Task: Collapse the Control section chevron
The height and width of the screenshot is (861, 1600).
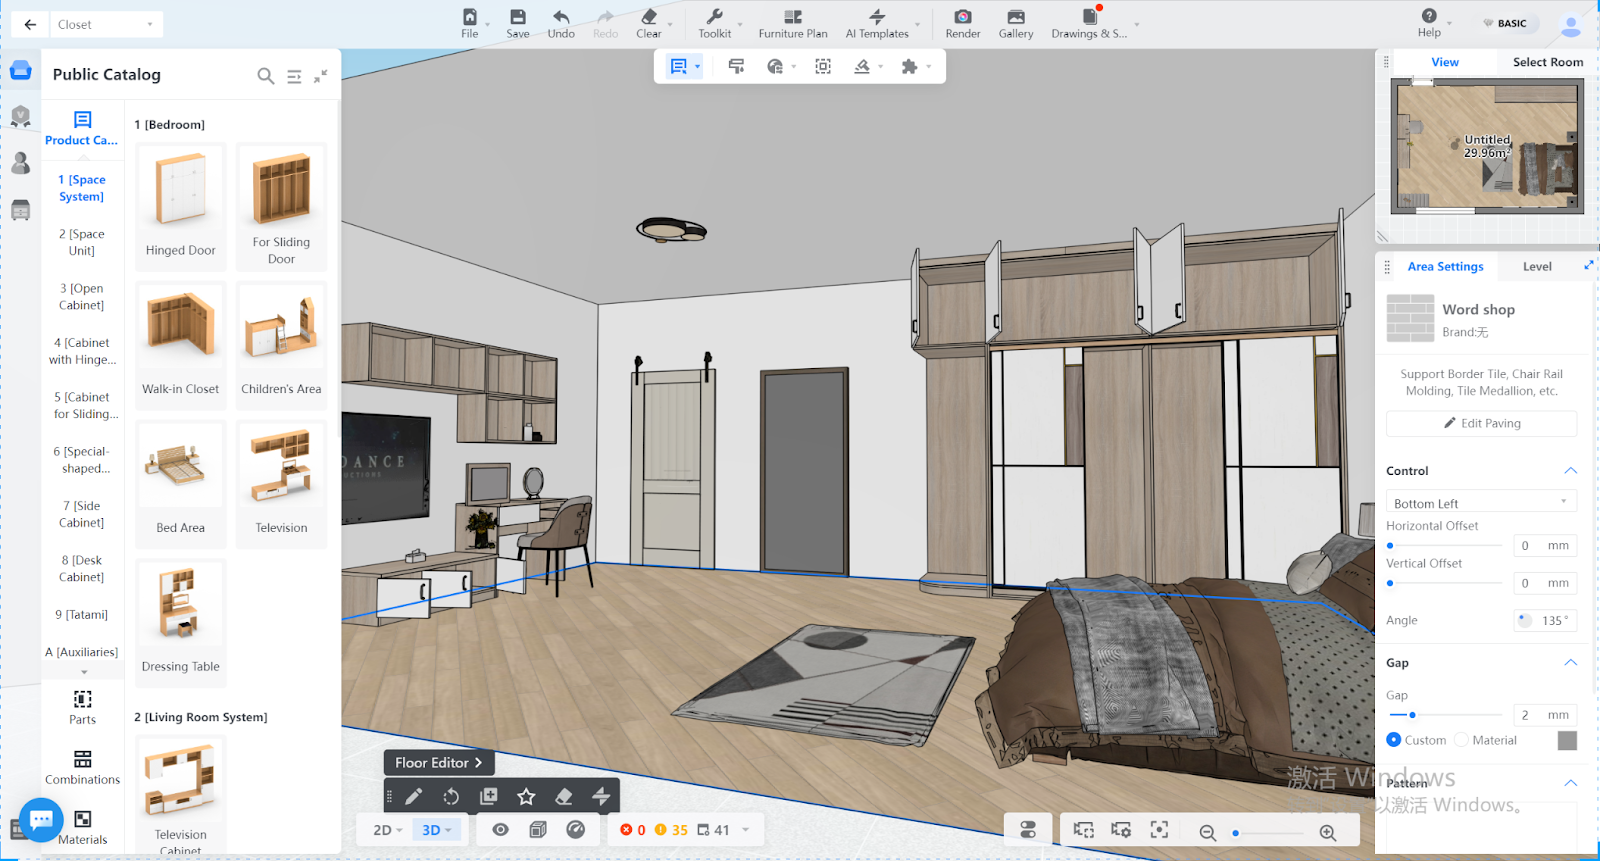Action: coord(1570,471)
